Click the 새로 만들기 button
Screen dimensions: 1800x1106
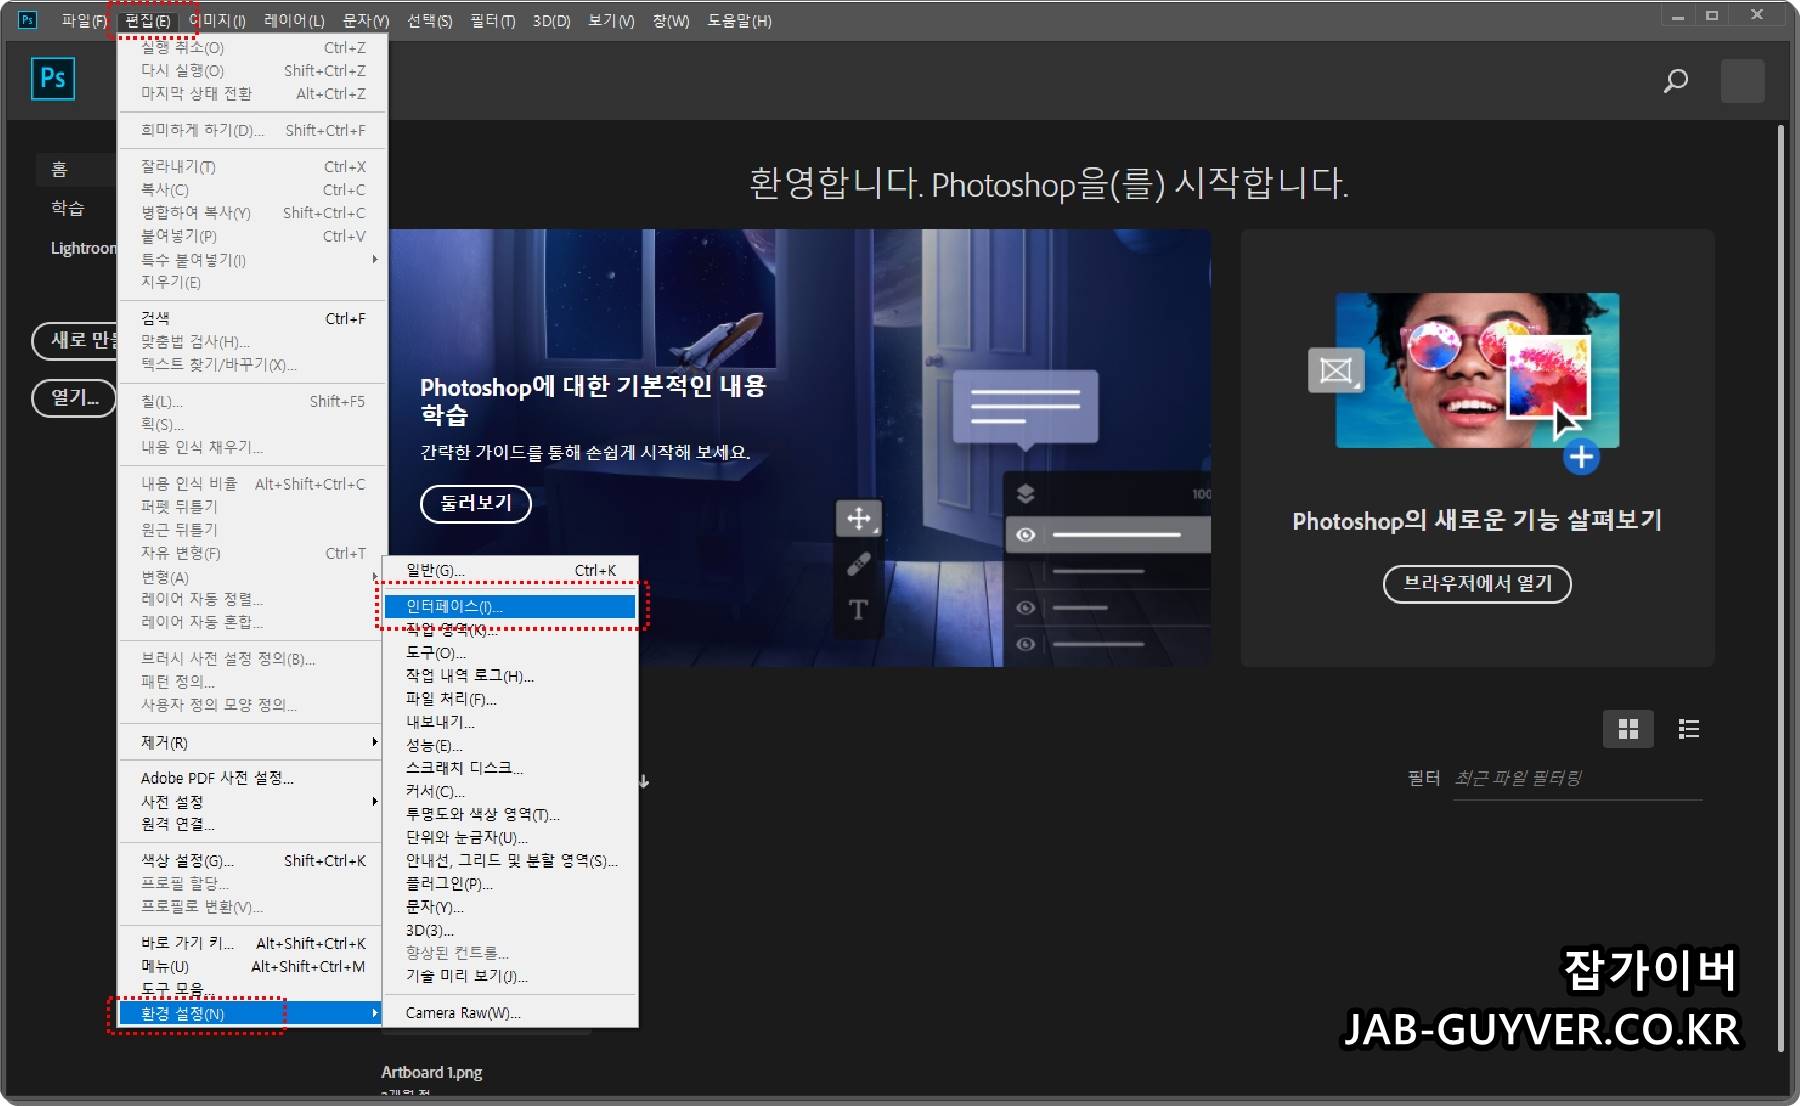click(76, 340)
